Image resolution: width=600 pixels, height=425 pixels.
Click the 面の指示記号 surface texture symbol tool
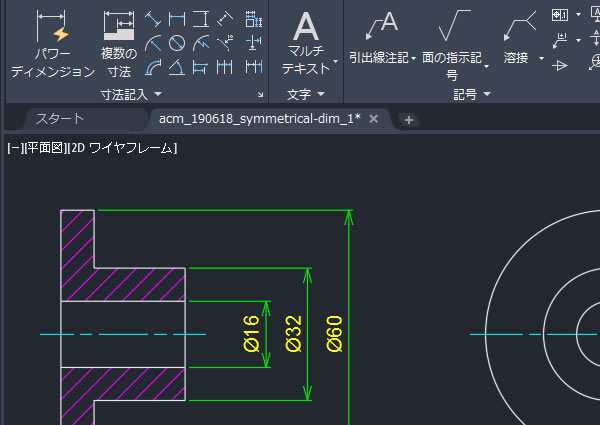pyautogui.click(x=452, y=45)
